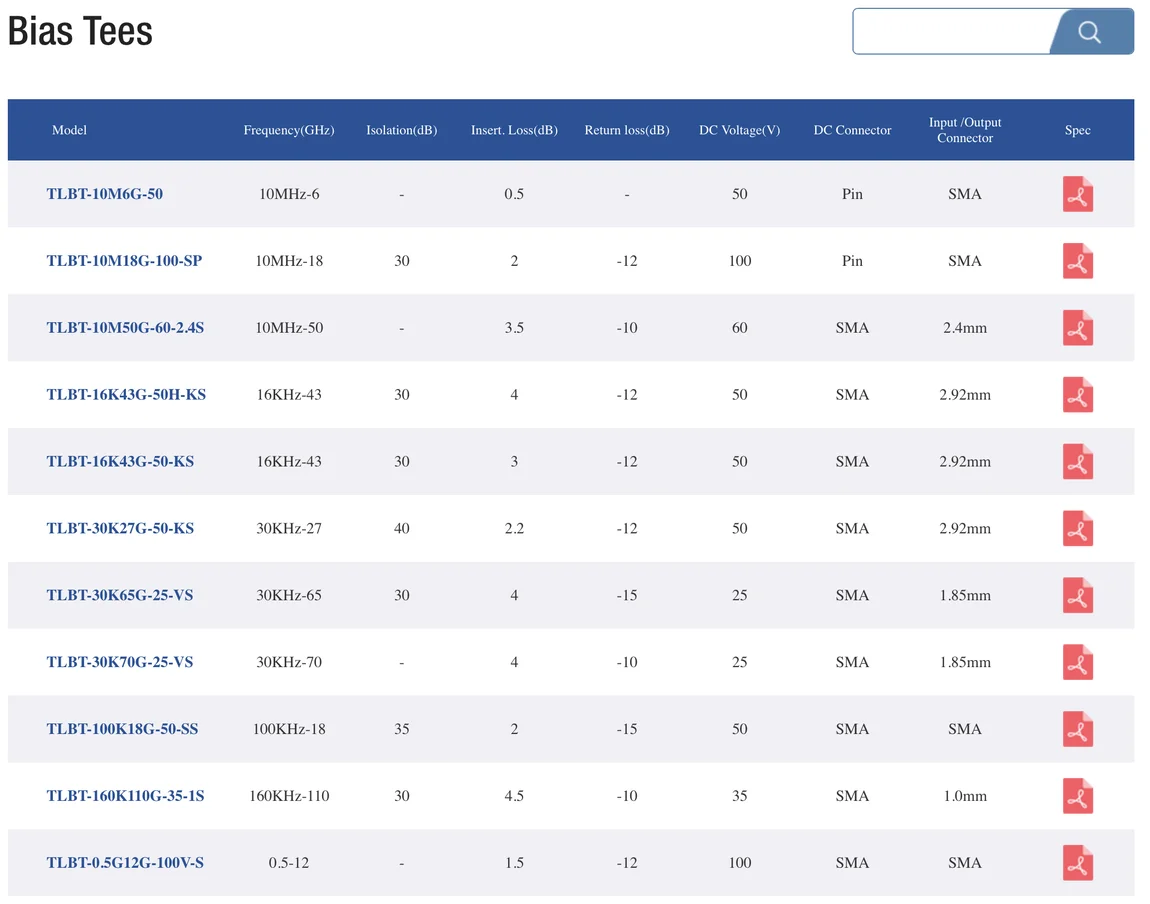Open PDF spec for TLBT-30K70G-25-VS
1150x904 pixels.
(x=1077, y=663)
